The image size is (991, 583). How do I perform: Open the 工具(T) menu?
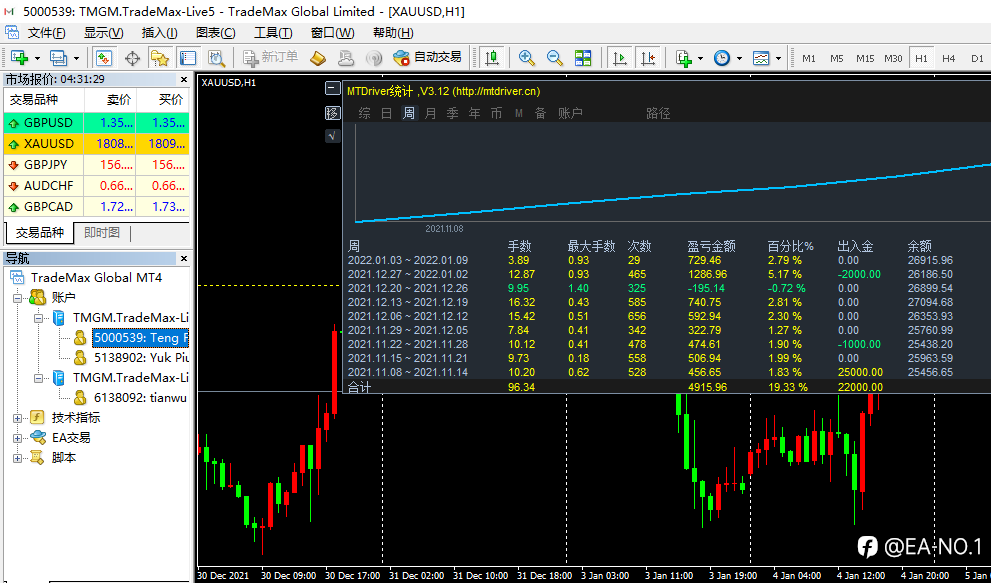pyautogui.click(x=273, y=33)
